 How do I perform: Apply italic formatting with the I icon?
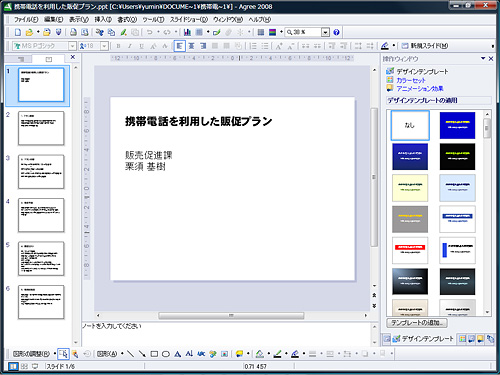click(130, 46)
